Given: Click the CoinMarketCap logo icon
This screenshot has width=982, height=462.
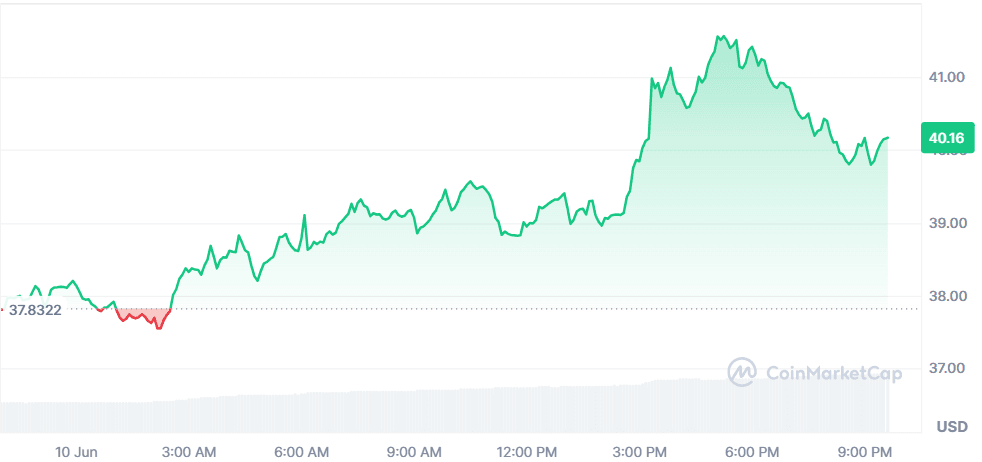Looking at the screenshot, I should coord(741,372).
